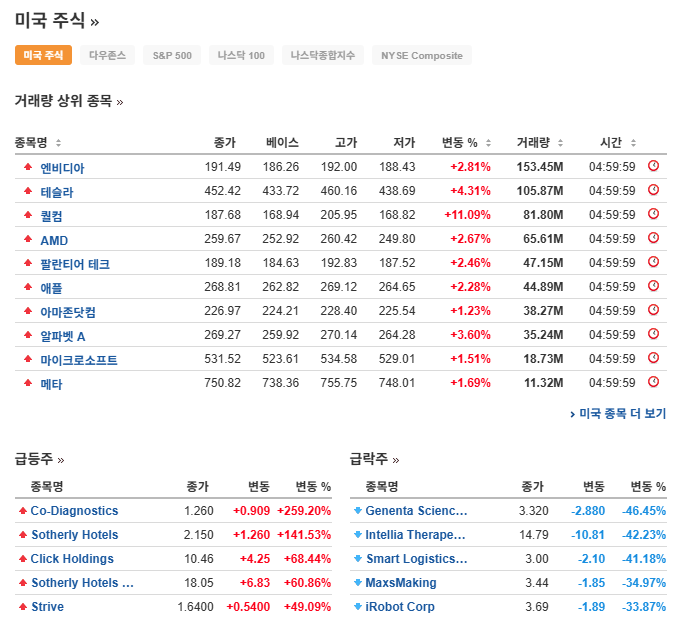The width and height of the screenshot is (677, 632).
Task: Click the blue down arrow beside Smart Logistics
Action: [x=358, y=559]
